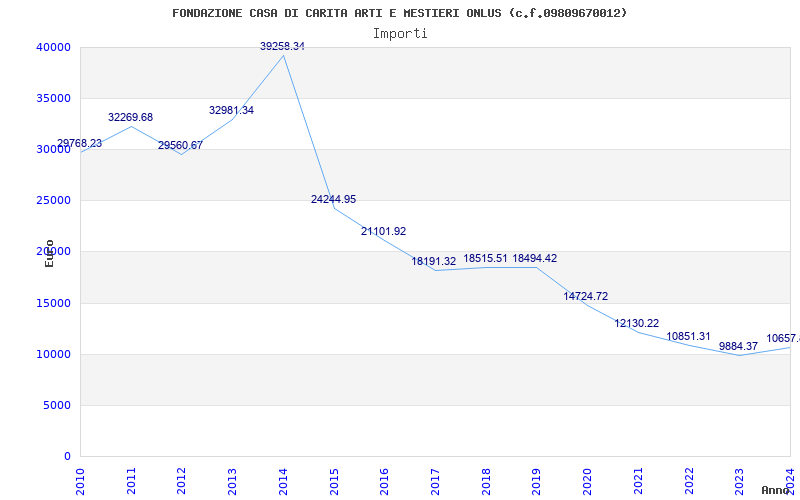Click the data label 10851.31
Screen dimensions: 800x500
[x=688, y=337]
